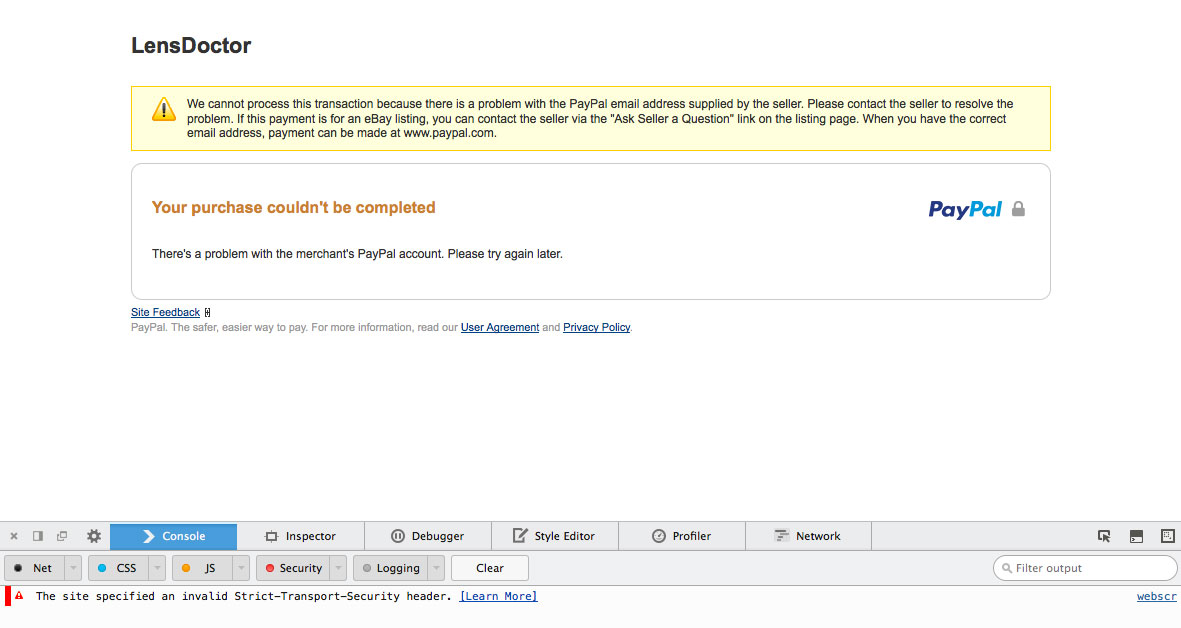Click the PayPal logo

click(x=965, y=209)
